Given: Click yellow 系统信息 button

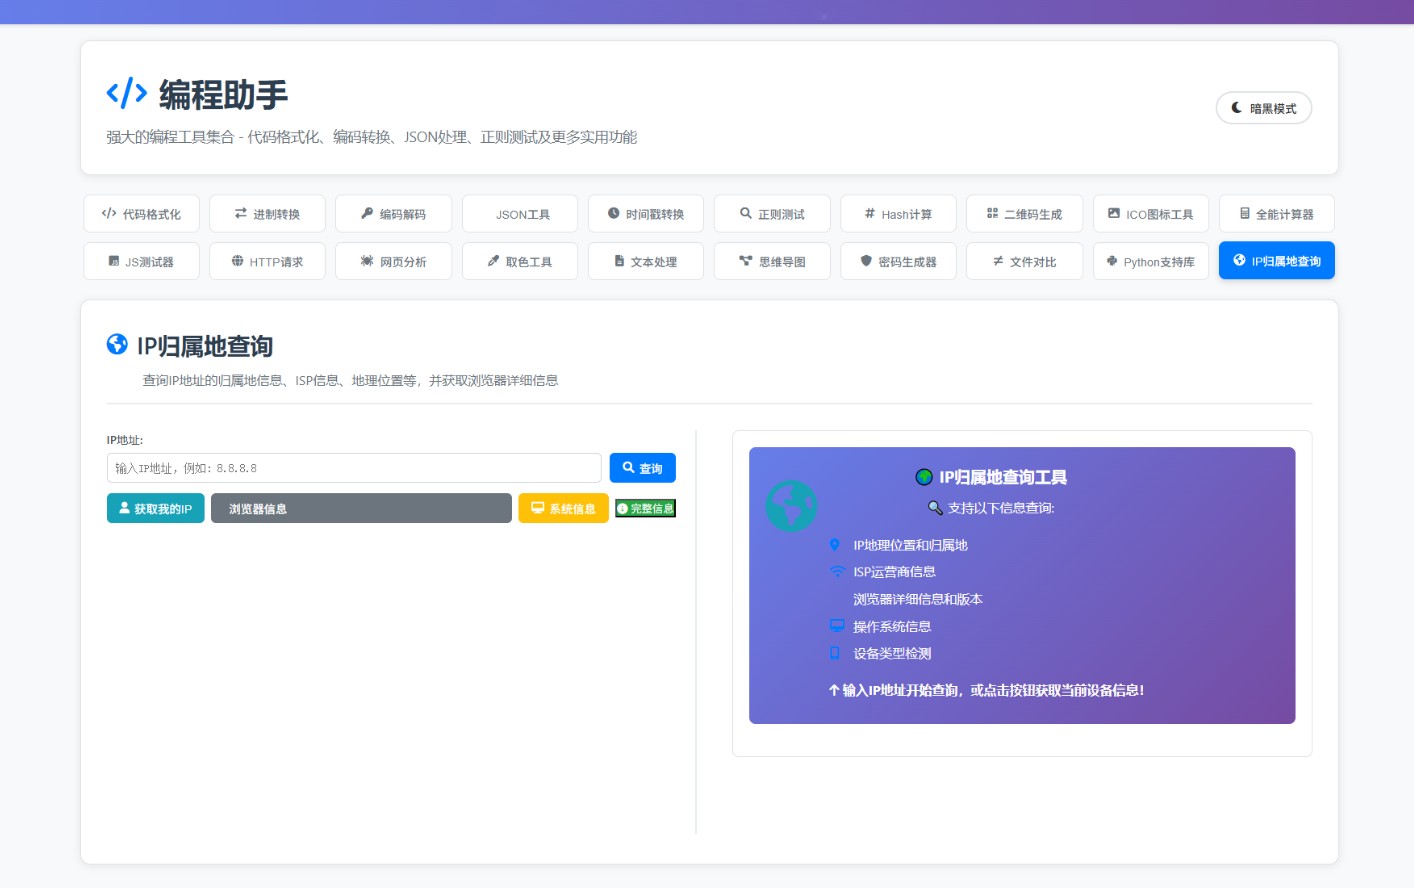Looking at the screenshot, I should coord(563,508).
